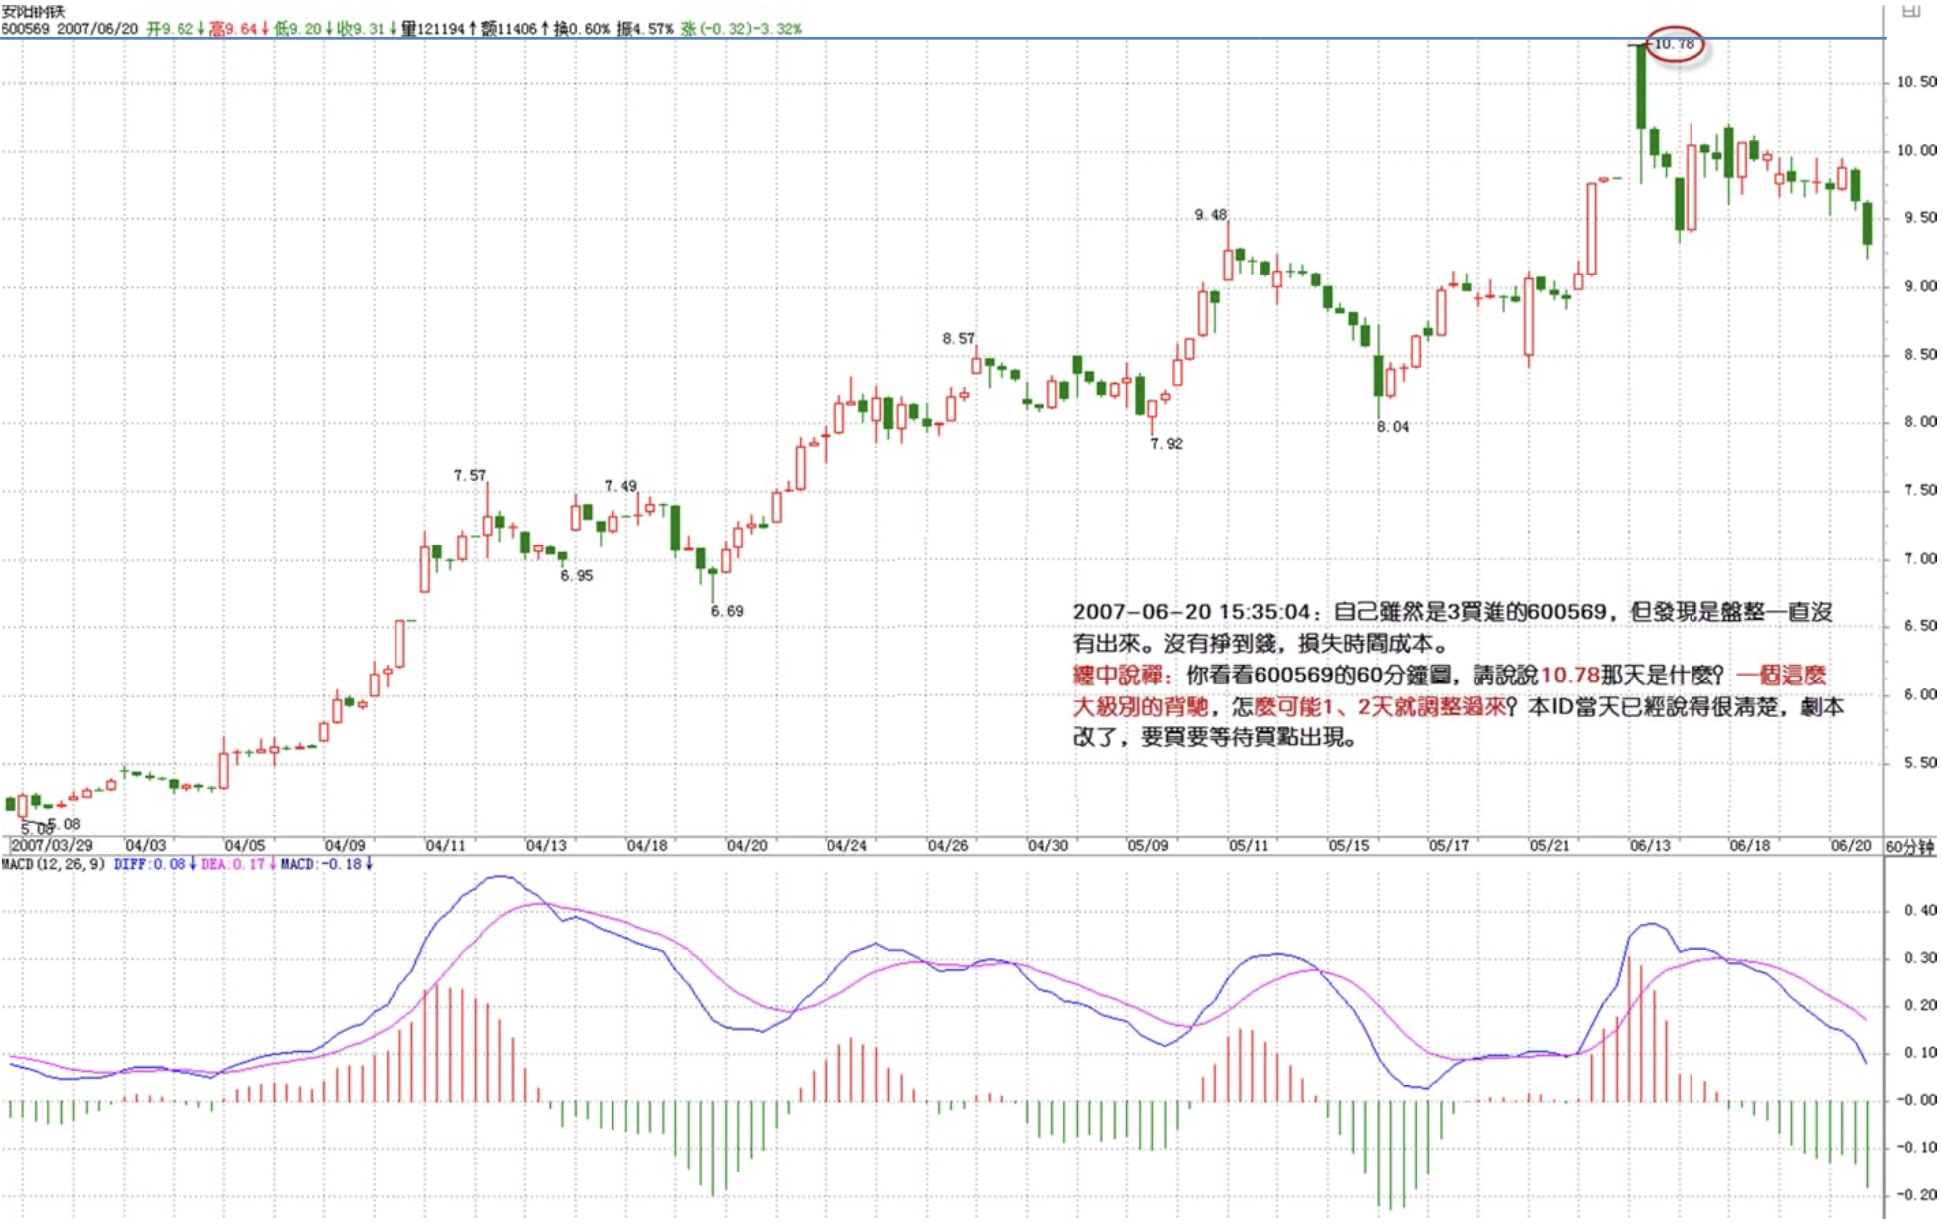The height and width of the screenshot is (1224, 1942).
Task: Click the 04/20 date on time axis
Action: (747, 846)
